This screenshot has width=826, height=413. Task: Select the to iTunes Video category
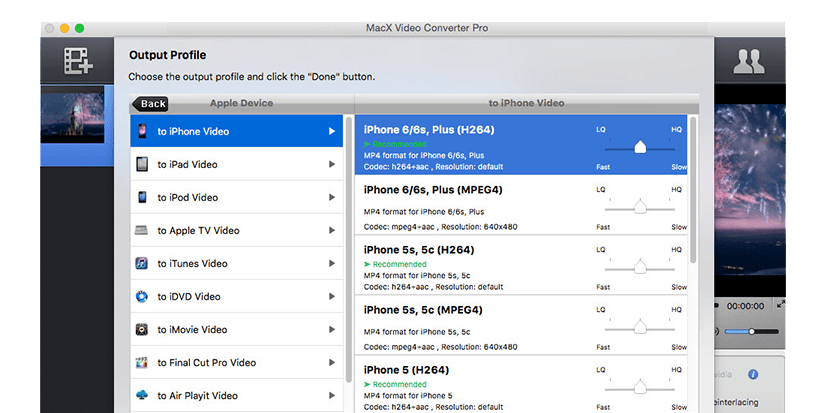pos(237,263)
